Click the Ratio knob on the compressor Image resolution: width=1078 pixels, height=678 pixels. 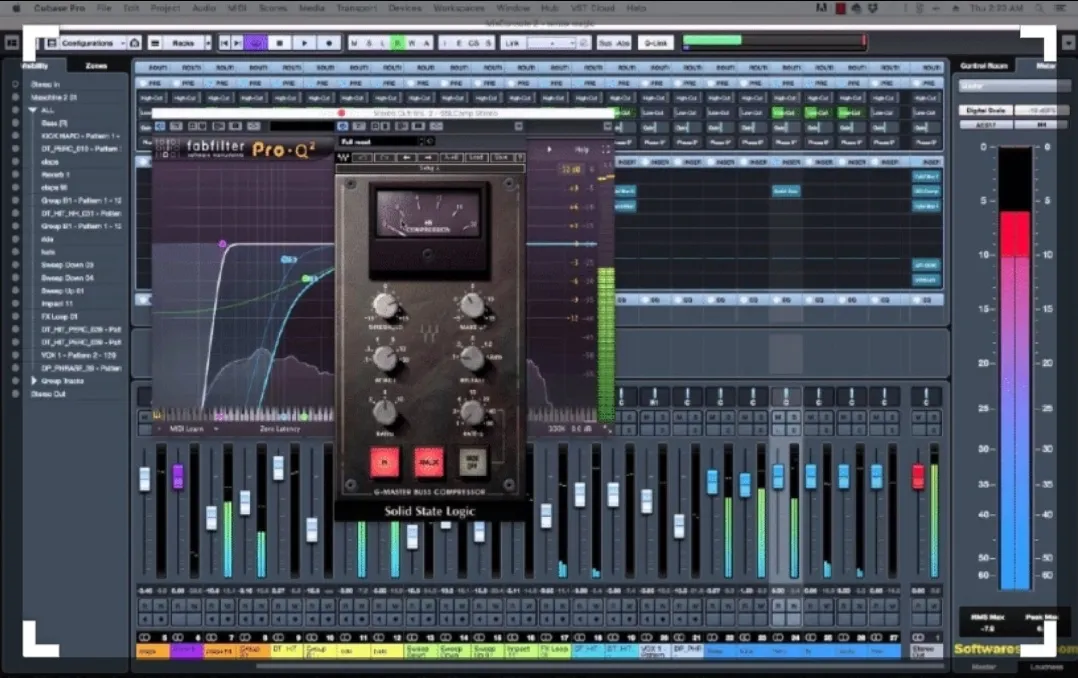coord(385,412)
